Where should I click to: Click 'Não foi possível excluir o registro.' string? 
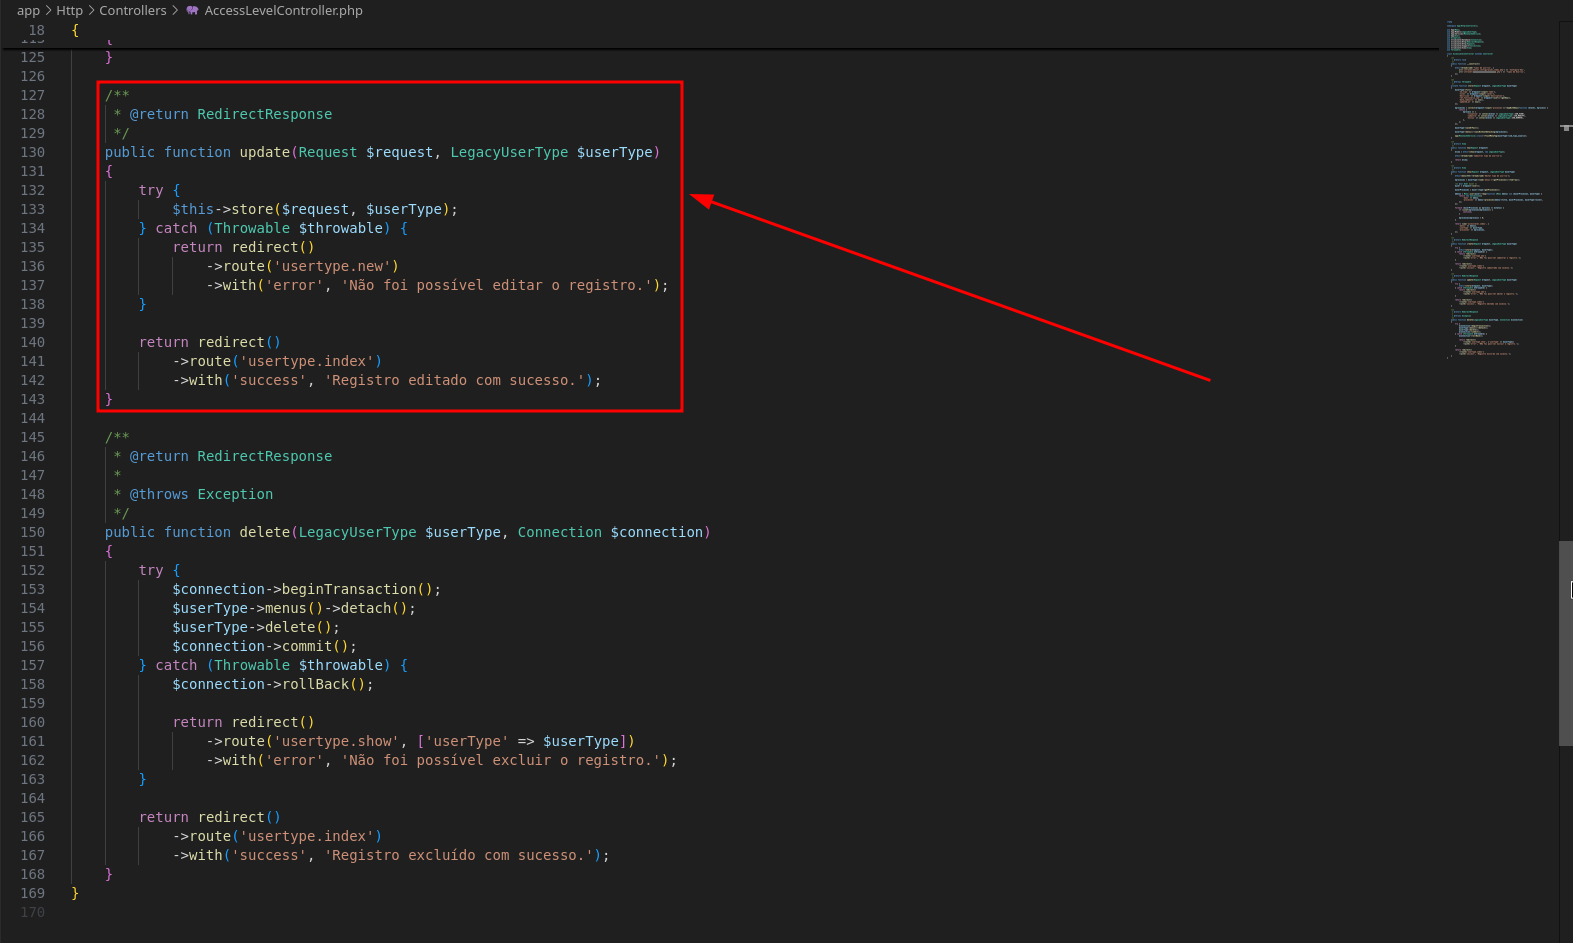coord(501,760)
